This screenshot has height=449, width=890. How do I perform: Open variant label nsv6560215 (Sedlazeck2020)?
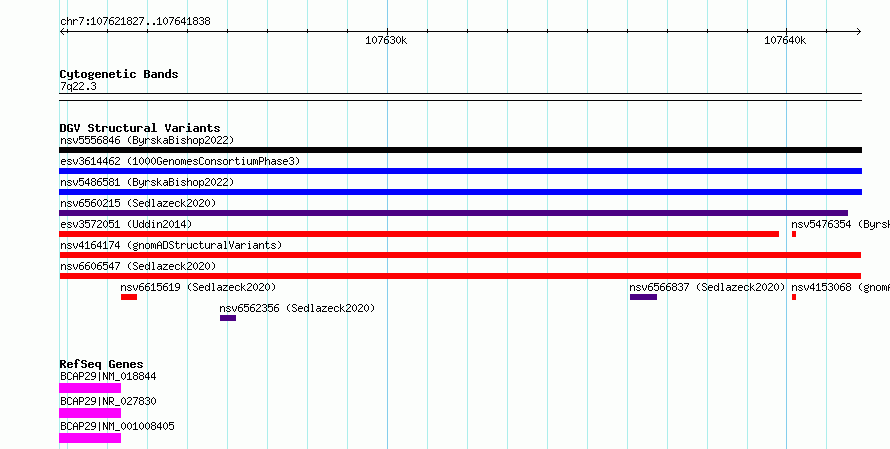pyautogui.click(x=138, y=203)
